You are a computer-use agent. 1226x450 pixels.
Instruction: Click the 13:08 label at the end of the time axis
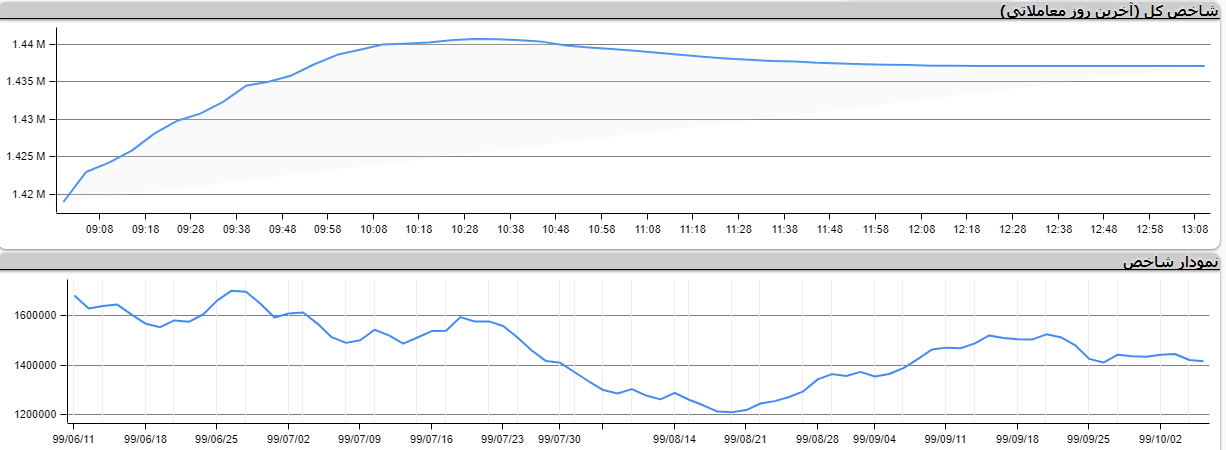[x=1195, y=229]
